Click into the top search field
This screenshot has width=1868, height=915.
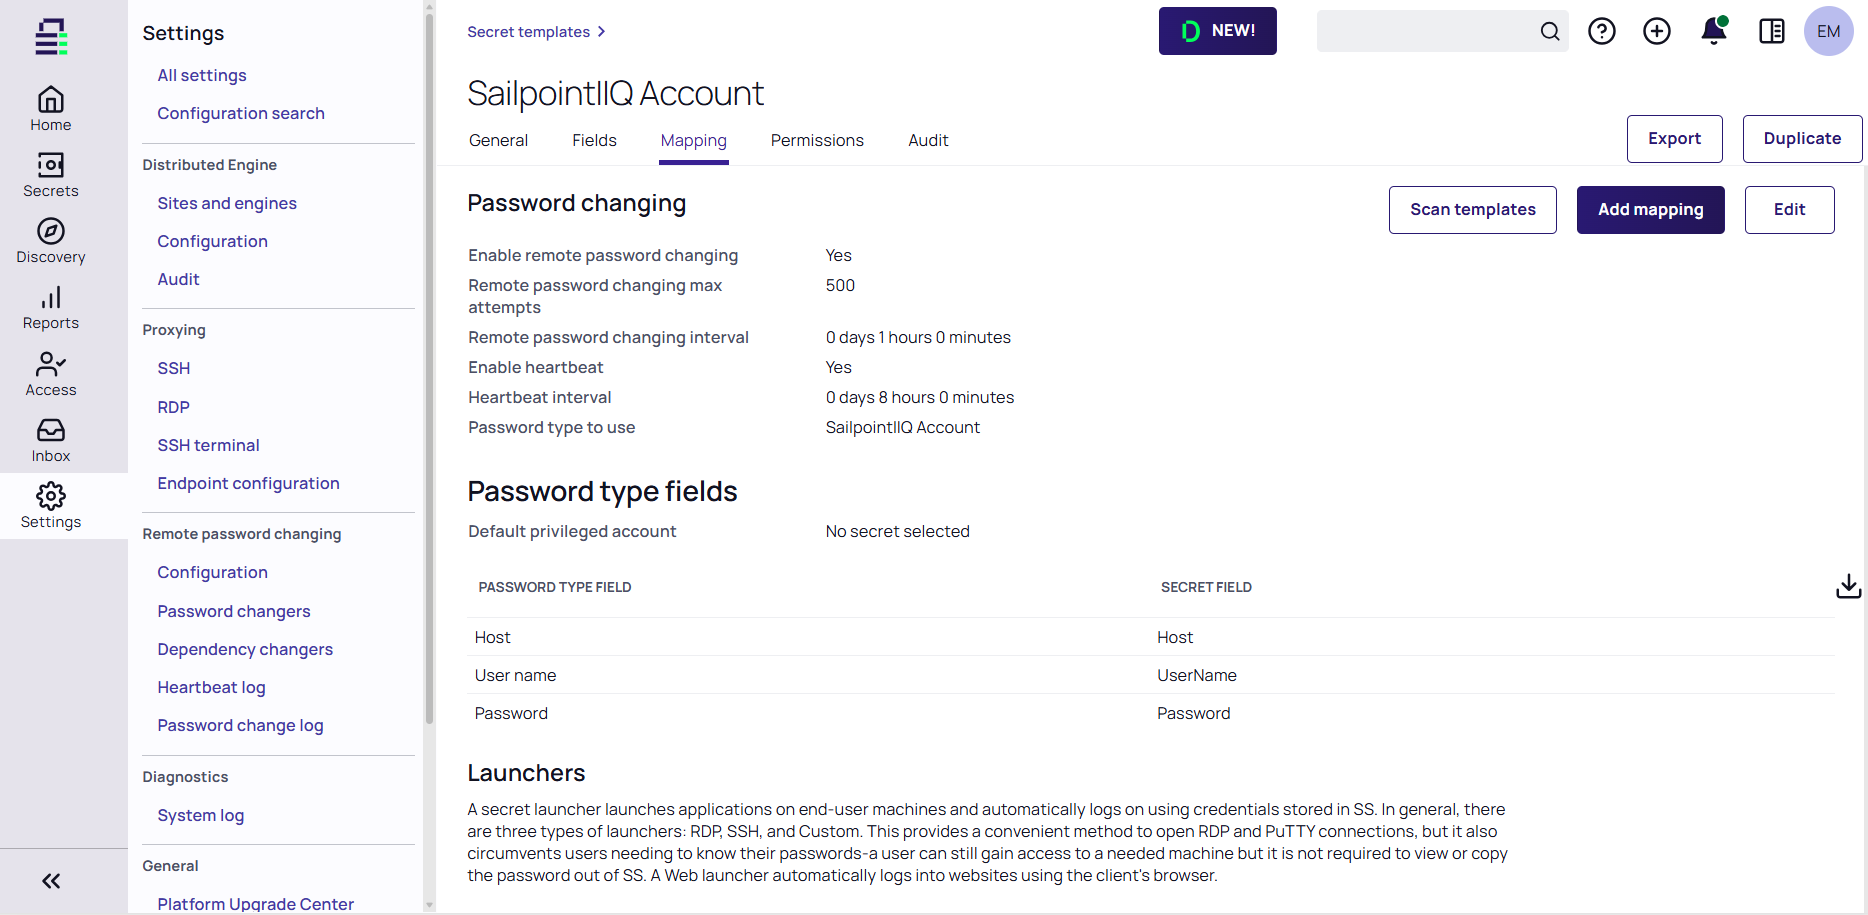(1427, 31)
